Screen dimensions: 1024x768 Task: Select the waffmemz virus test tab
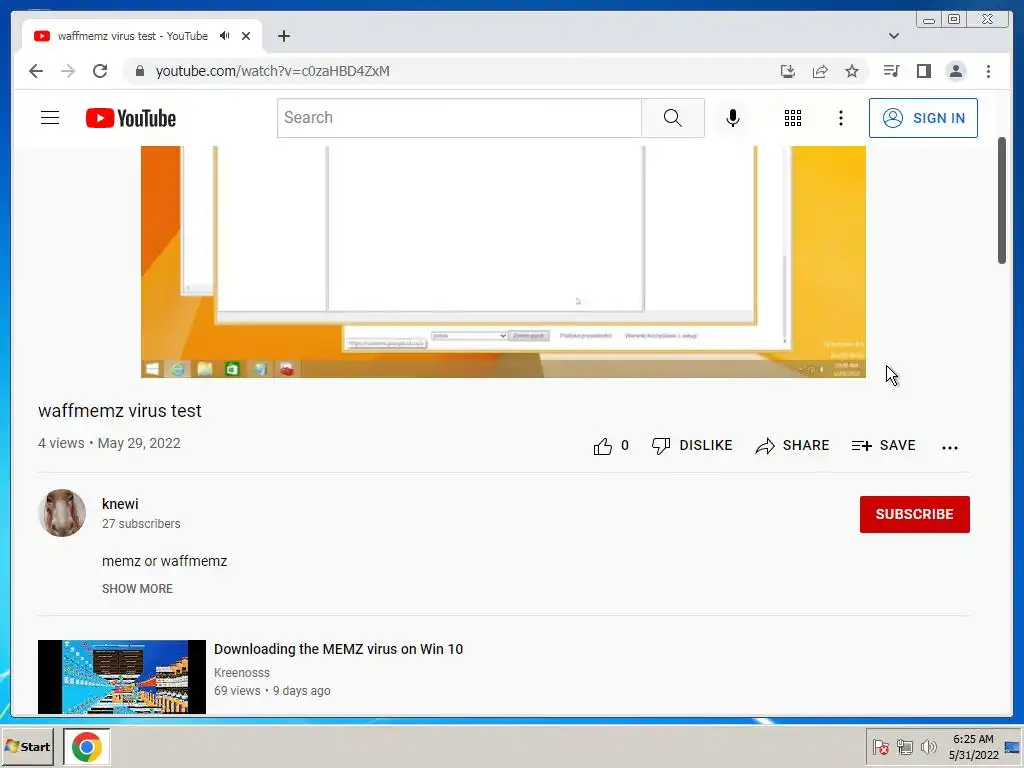(142, 36)
